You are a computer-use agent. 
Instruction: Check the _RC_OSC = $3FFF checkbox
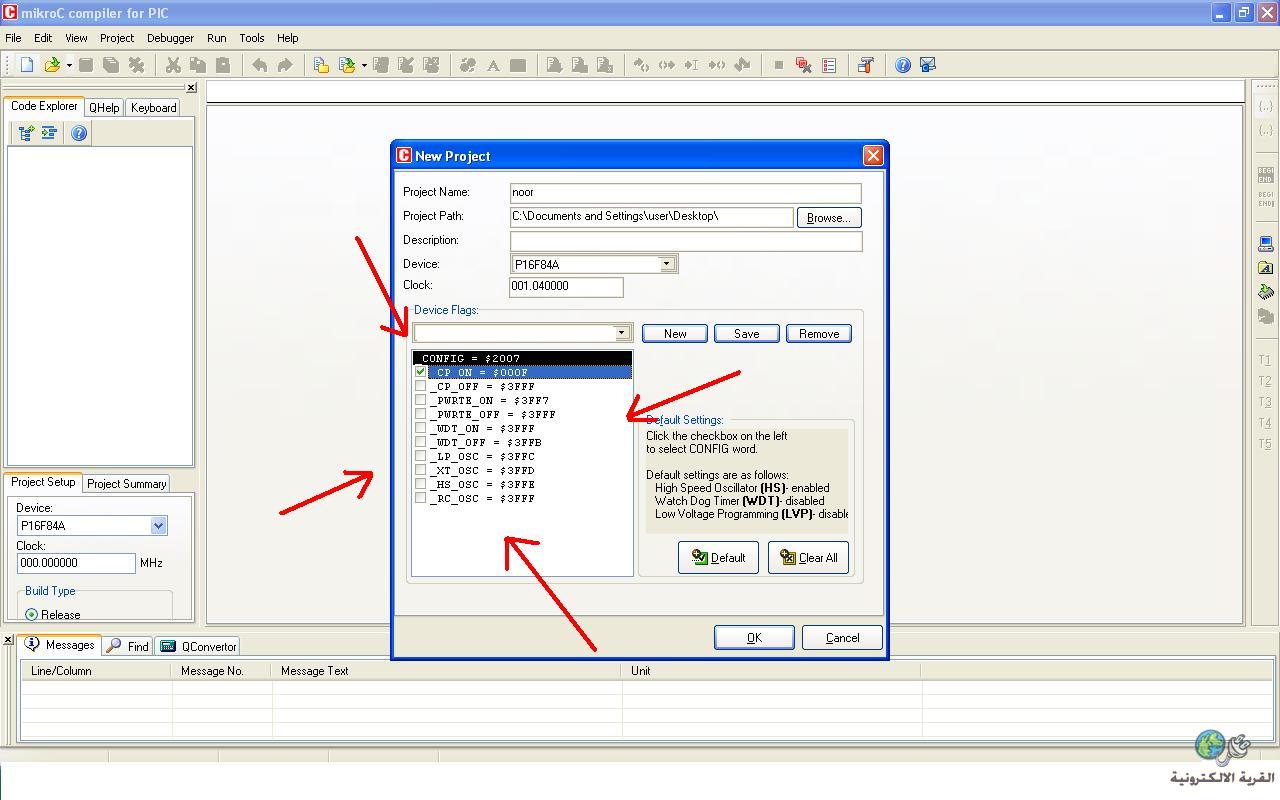pos(421,498)
